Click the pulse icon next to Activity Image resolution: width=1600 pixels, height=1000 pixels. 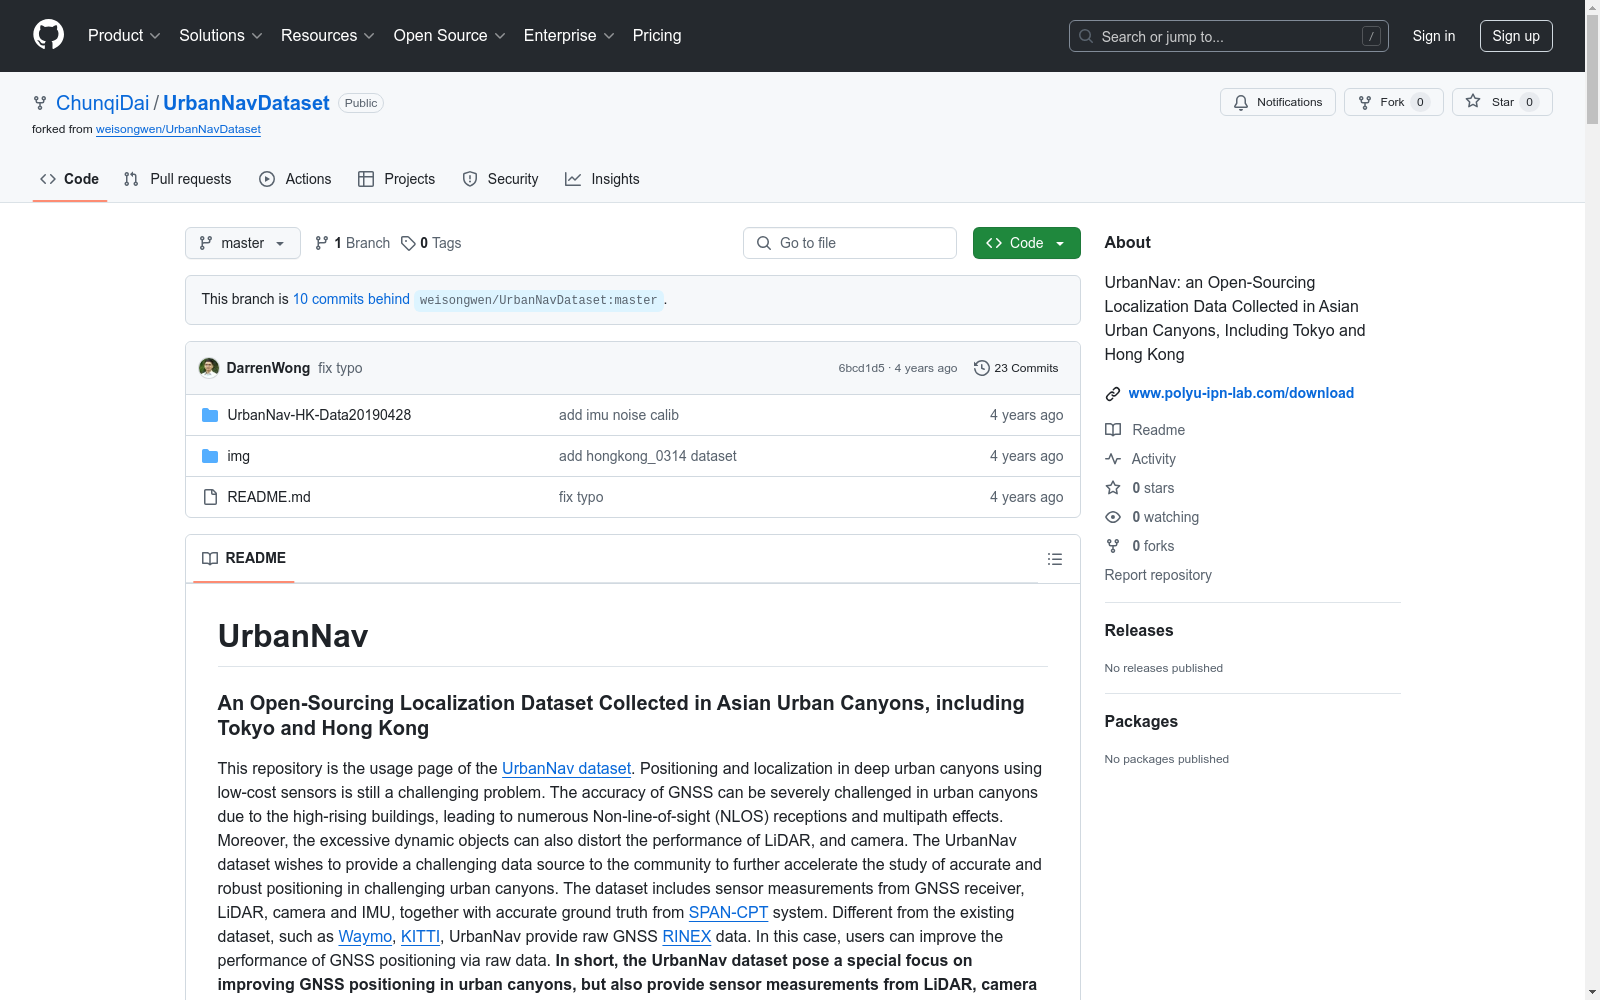pyautogui.click(x=1113, y=459)
